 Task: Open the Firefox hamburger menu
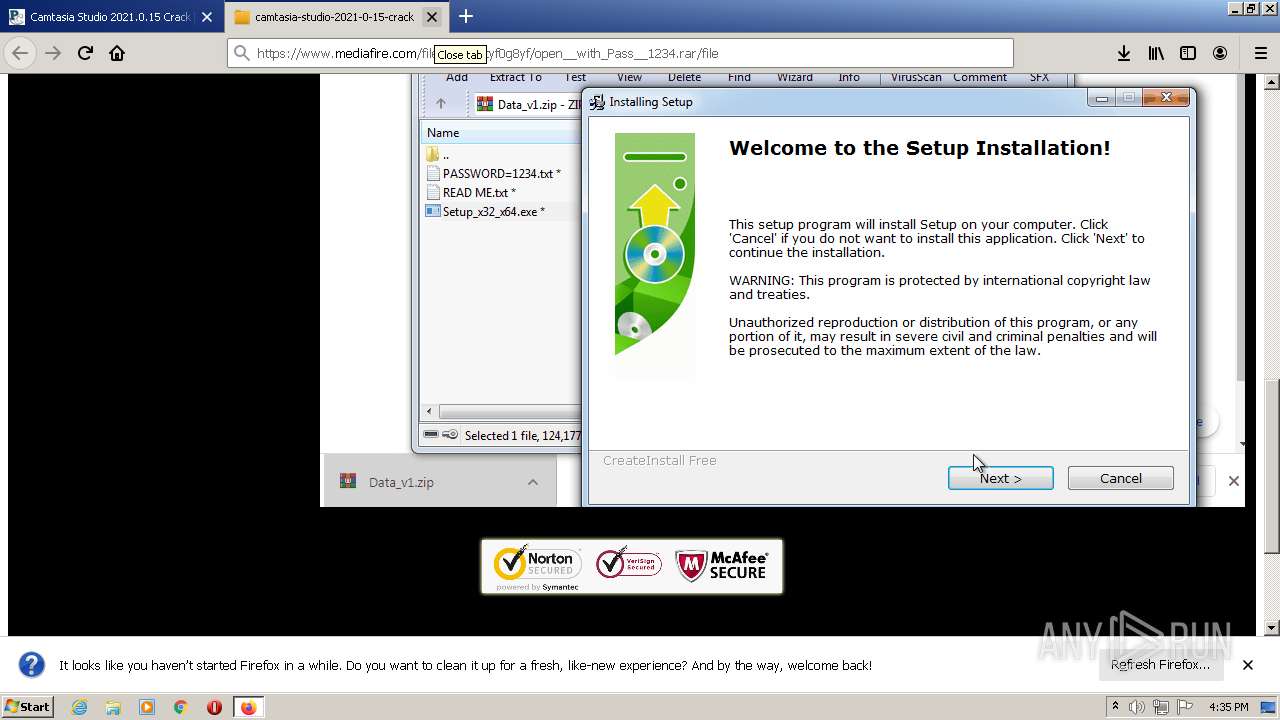pos(1260,53)
